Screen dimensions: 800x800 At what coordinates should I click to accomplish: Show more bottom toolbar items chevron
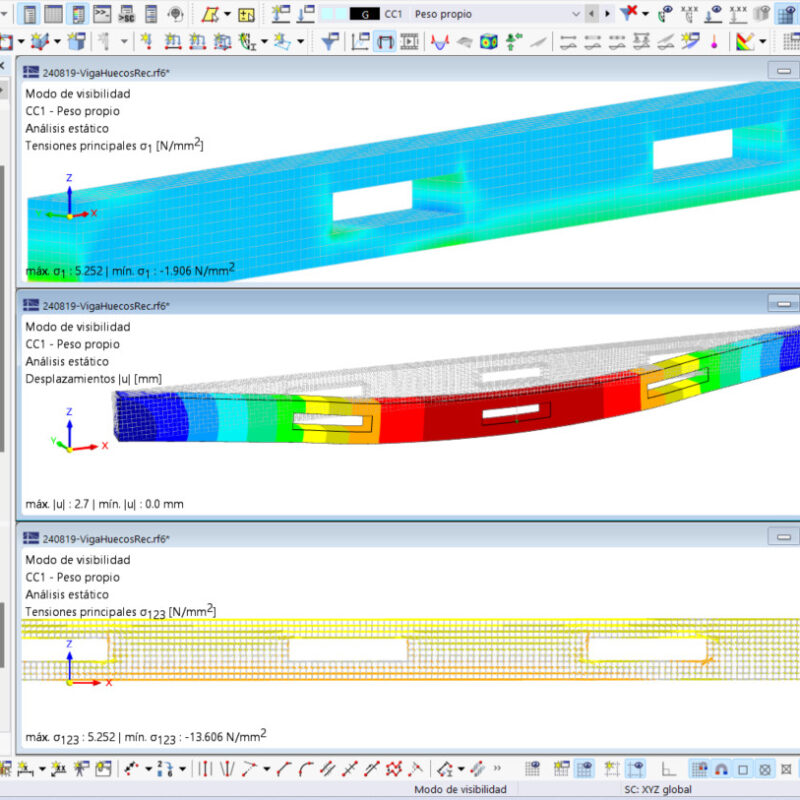(x=497, y=768)
